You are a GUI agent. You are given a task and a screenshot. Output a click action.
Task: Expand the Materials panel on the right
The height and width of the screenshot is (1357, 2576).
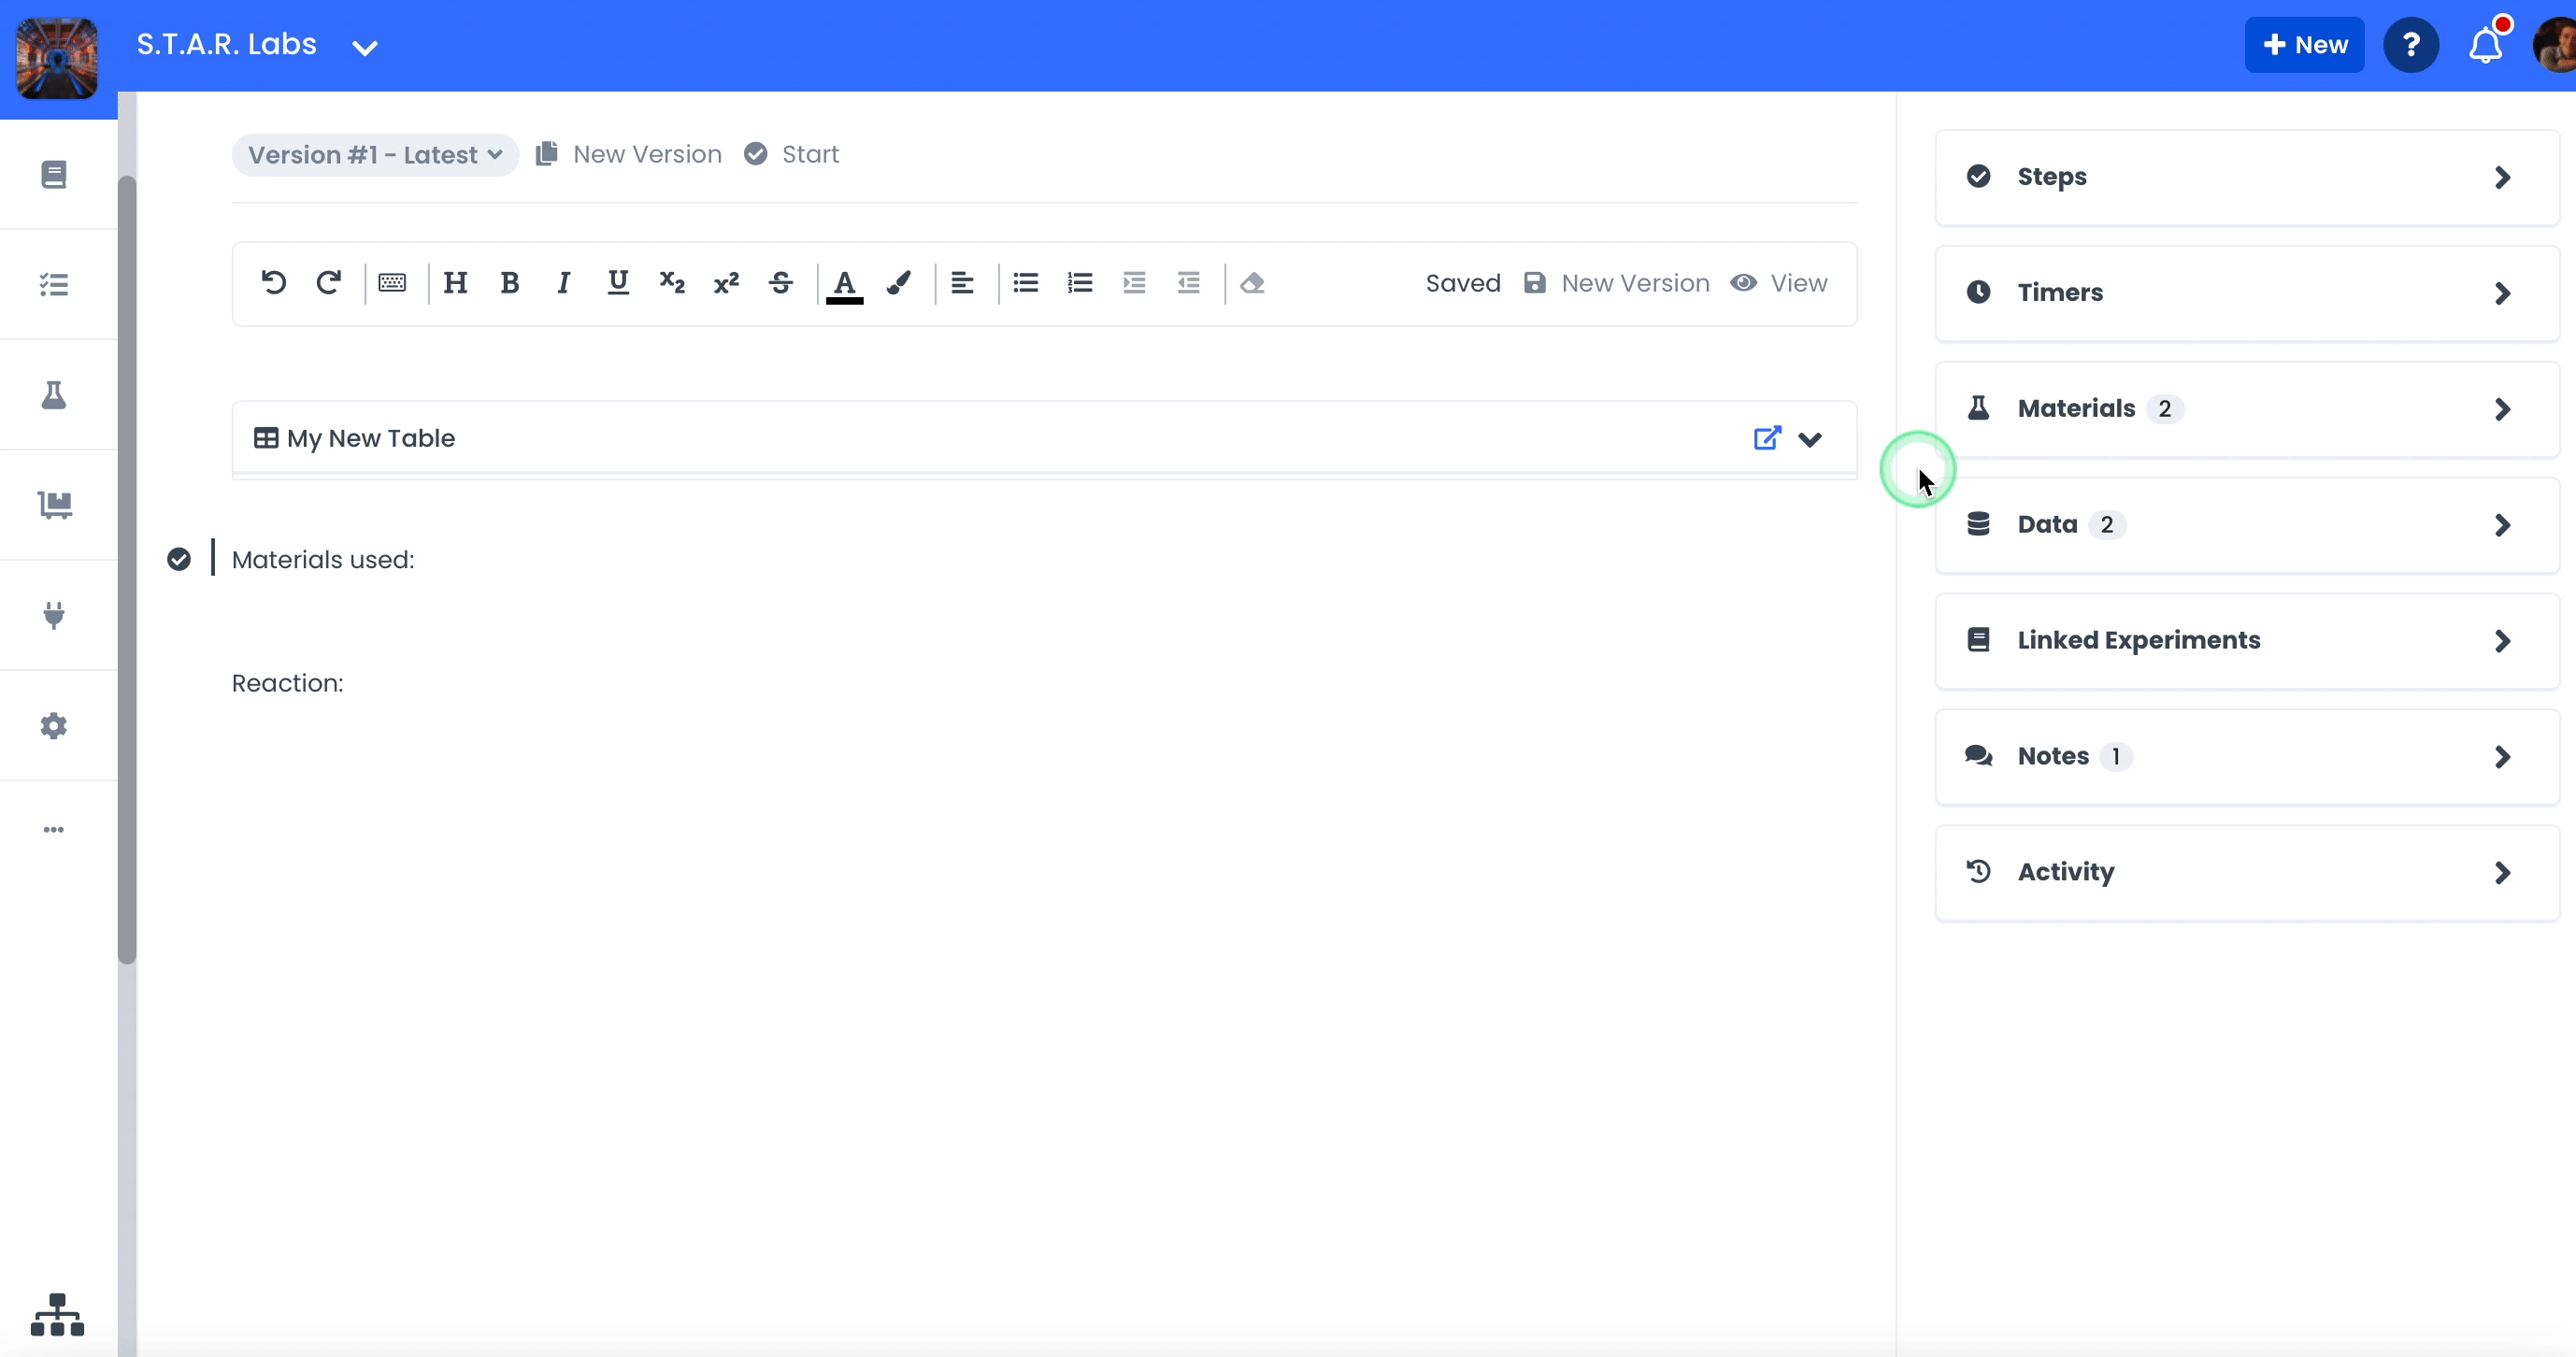[x=2244, y=408]
